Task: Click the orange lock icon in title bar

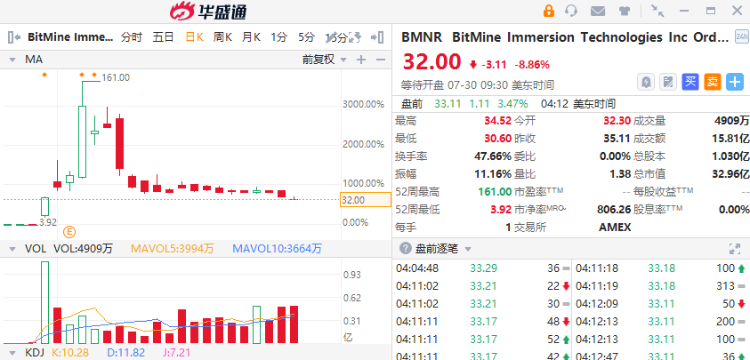Action: click(549, 11)
